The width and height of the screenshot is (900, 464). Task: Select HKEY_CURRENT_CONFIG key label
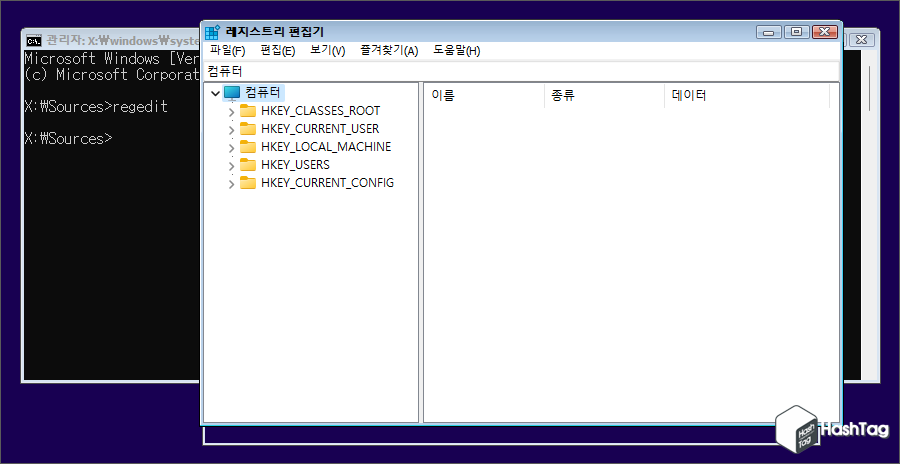tap(327, 184)
